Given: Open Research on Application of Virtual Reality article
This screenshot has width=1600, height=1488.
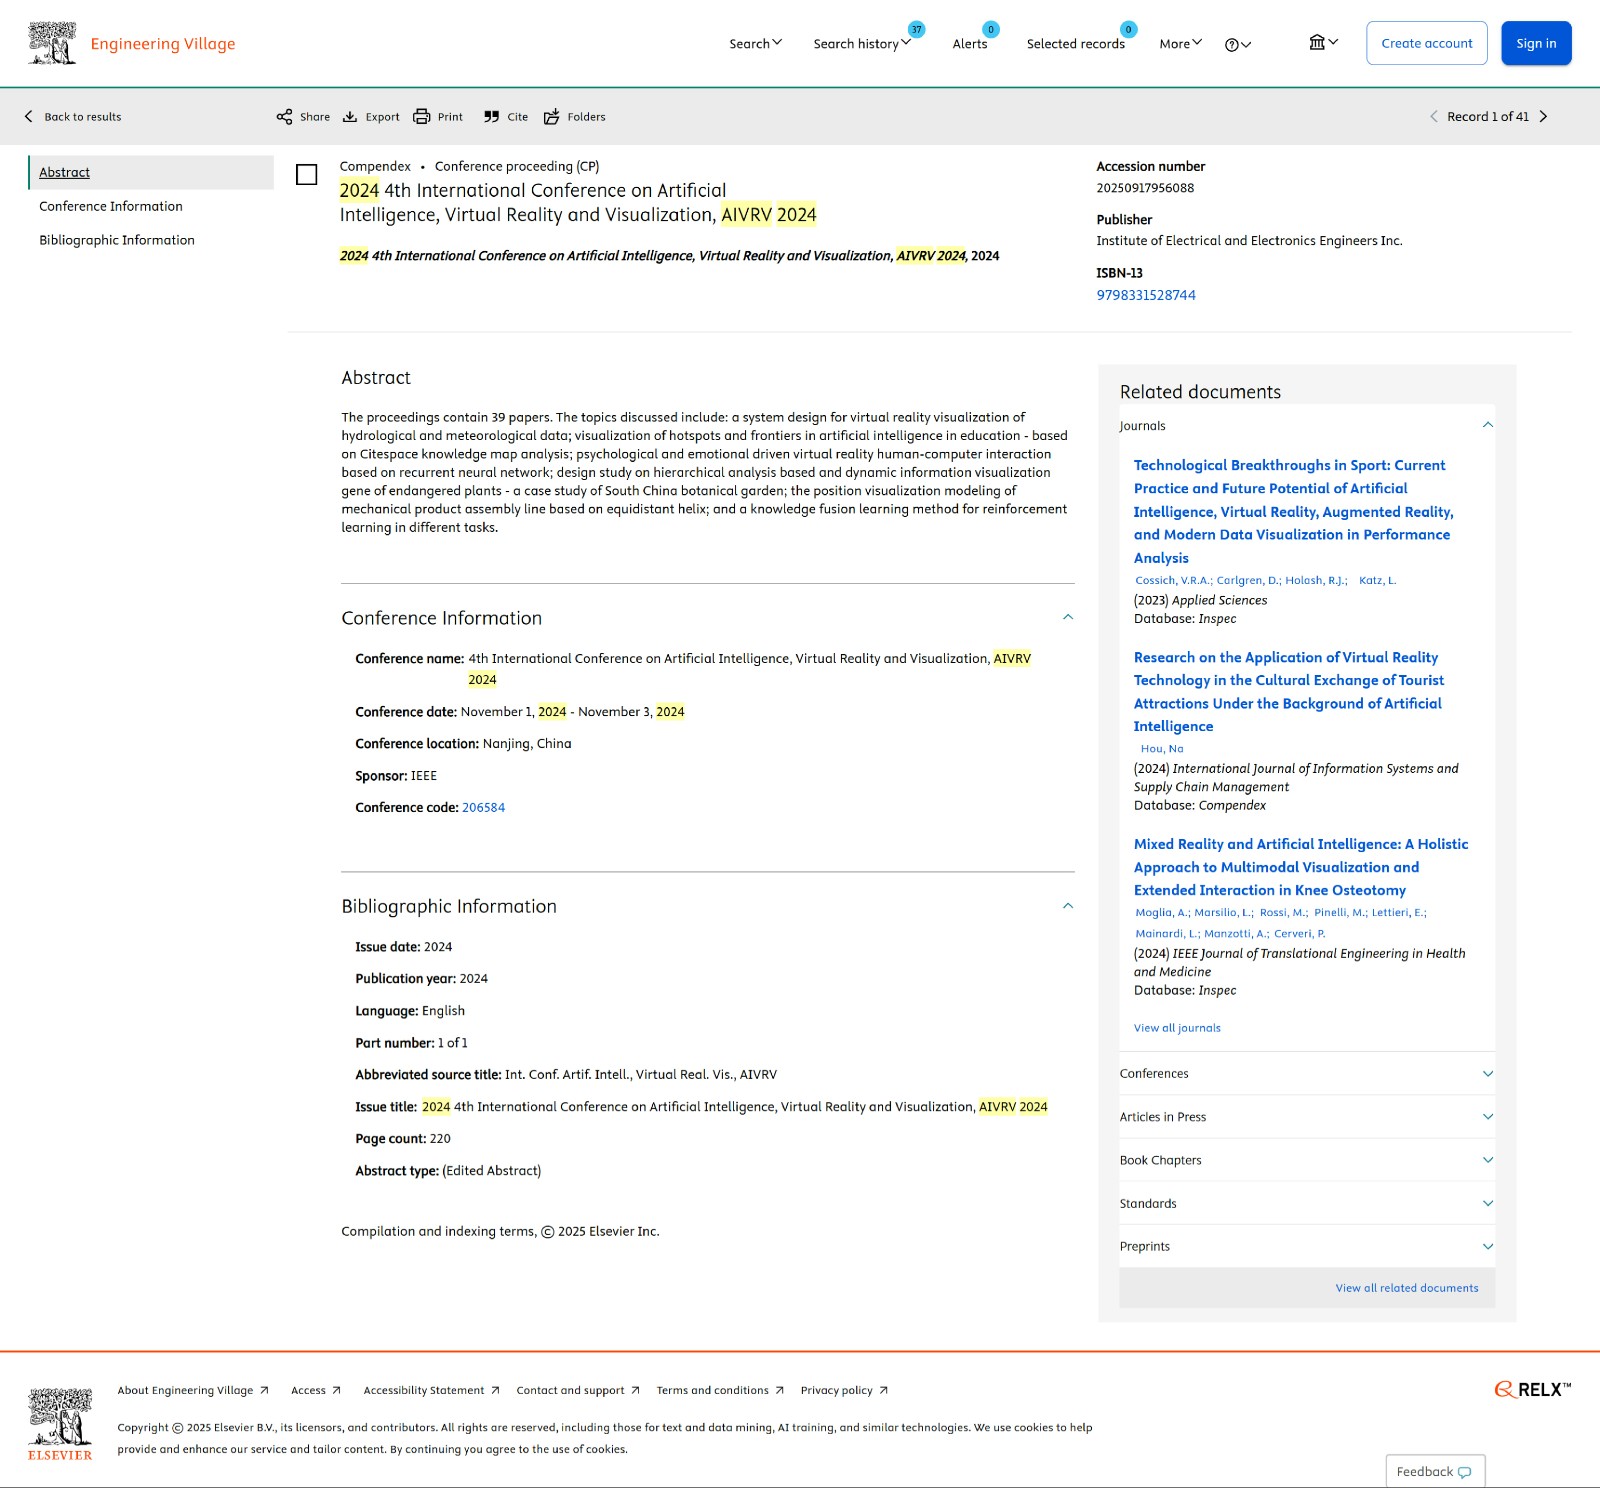Looking at the screenshot, I should [x=1288, y=691].
